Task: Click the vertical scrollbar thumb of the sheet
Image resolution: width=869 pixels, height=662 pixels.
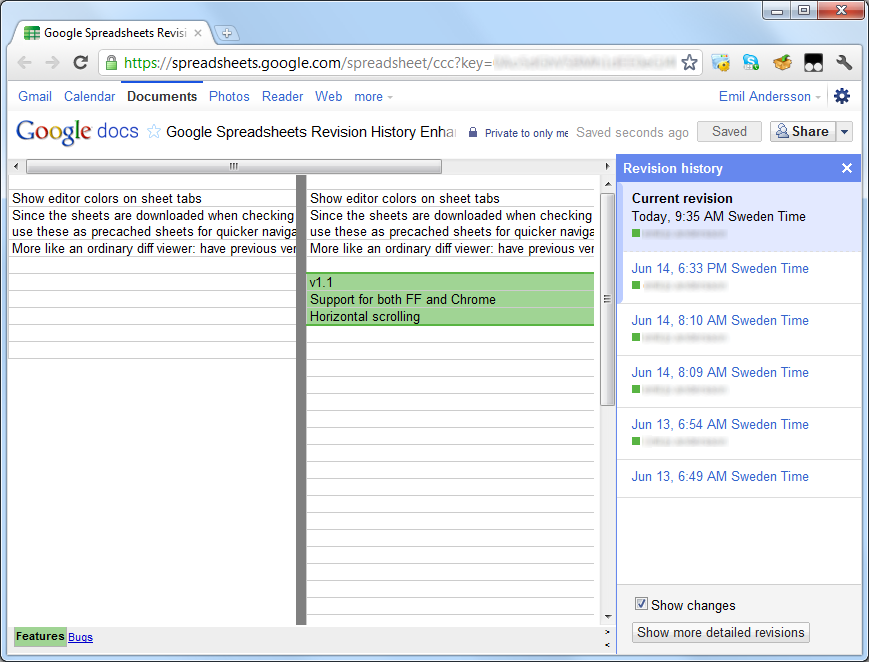Action: pos(607,299)
